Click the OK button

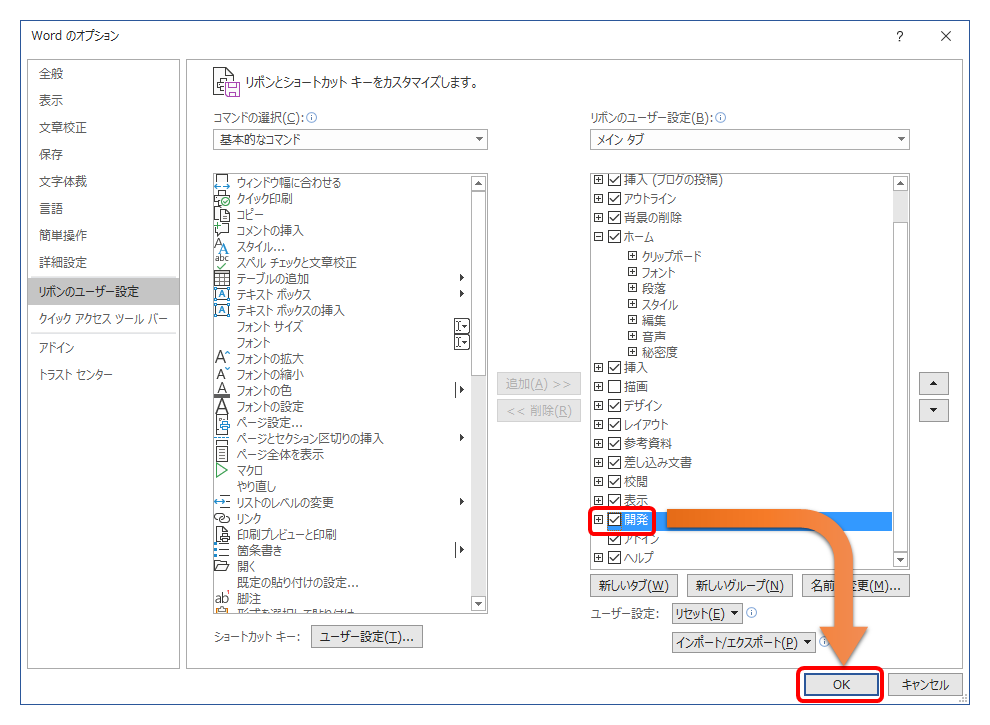[x=840, y=685]
